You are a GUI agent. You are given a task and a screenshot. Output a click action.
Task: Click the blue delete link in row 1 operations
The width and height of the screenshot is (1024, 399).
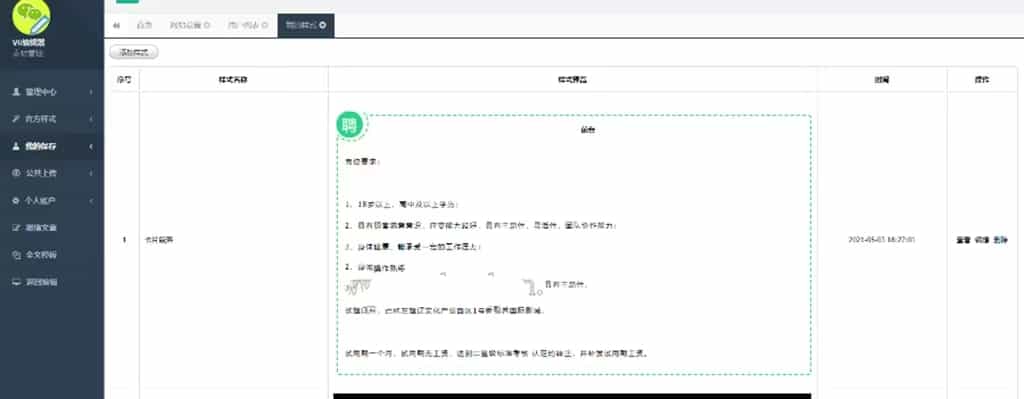click(1000, 240)
